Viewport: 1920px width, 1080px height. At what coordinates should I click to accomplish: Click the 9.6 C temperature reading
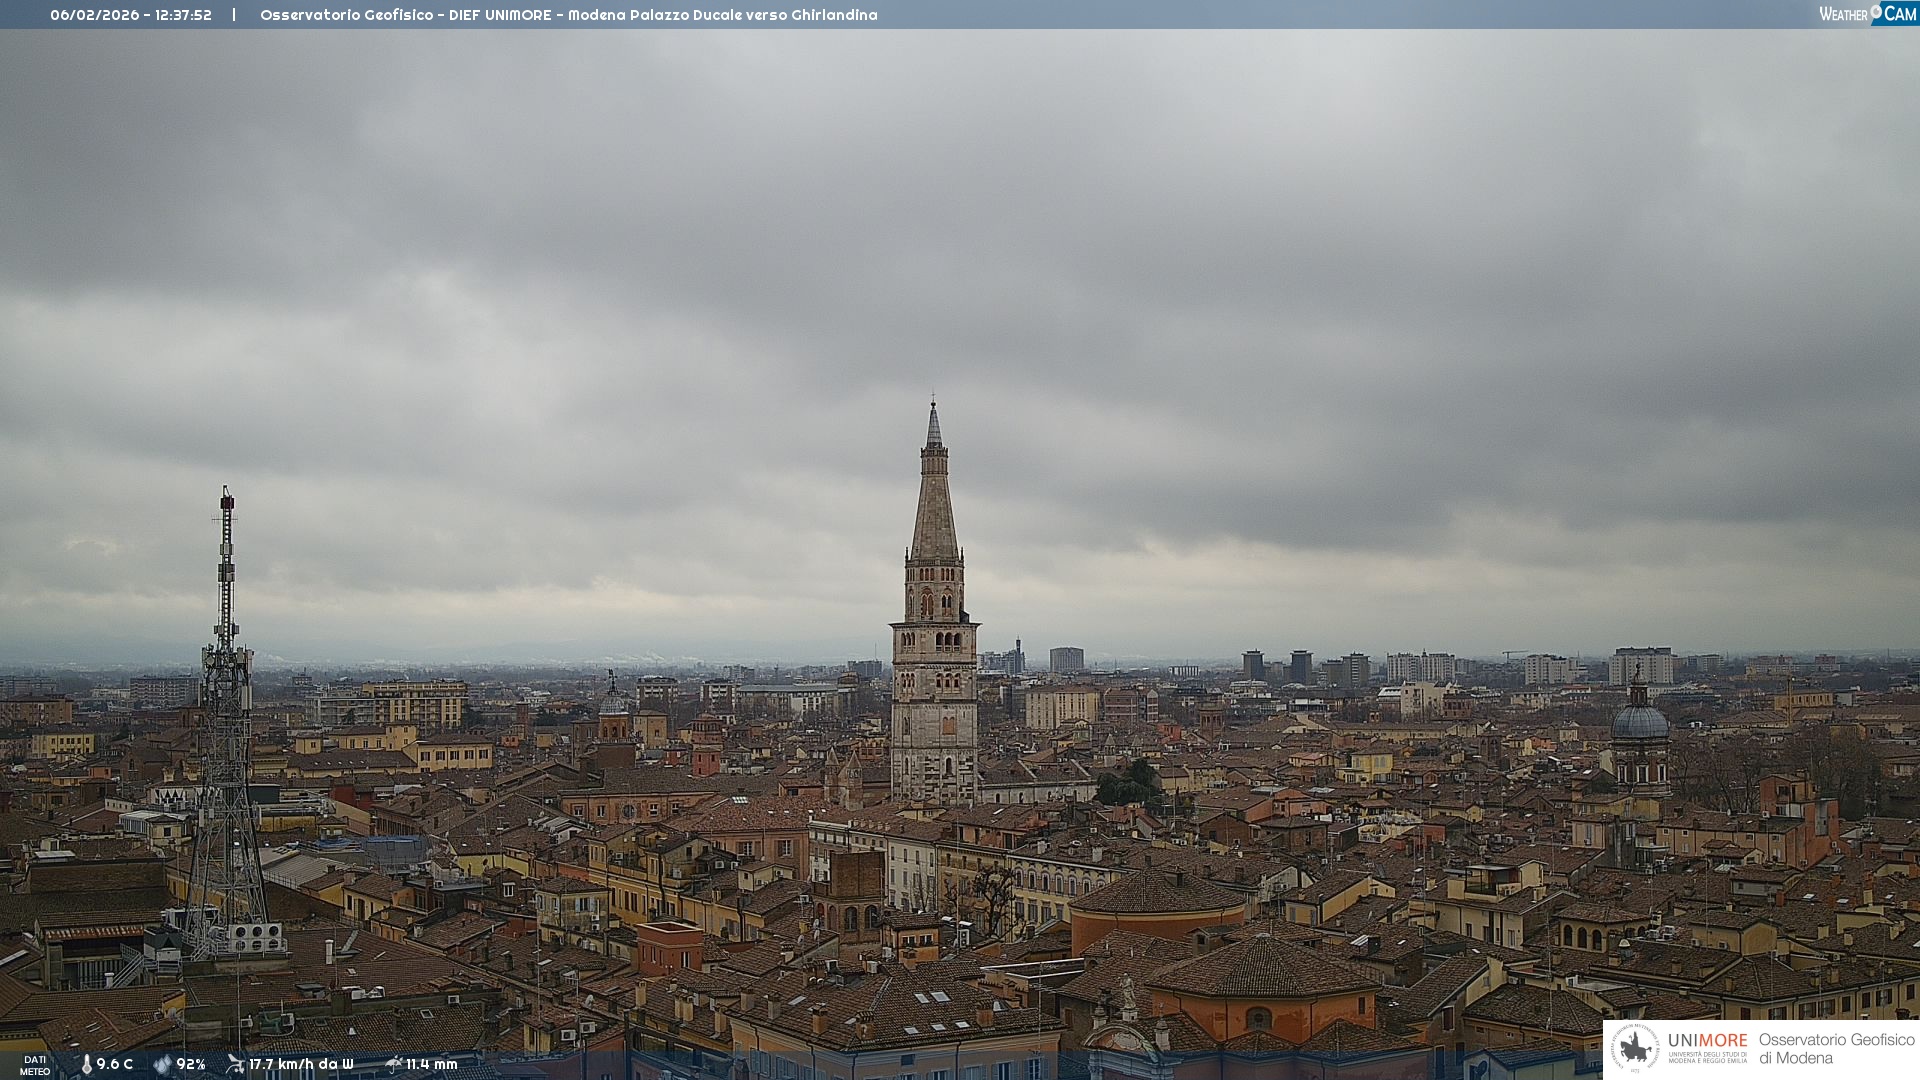click(x=115, y=1064)
